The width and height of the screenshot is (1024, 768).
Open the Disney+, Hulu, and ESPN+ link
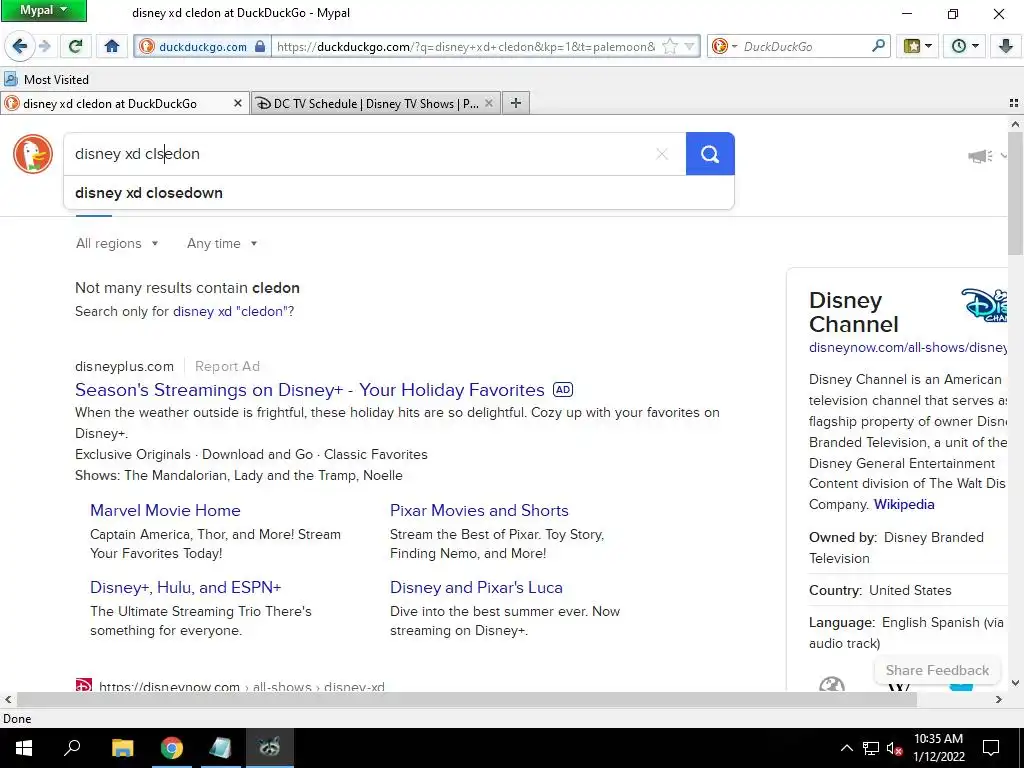pos(185,588)
